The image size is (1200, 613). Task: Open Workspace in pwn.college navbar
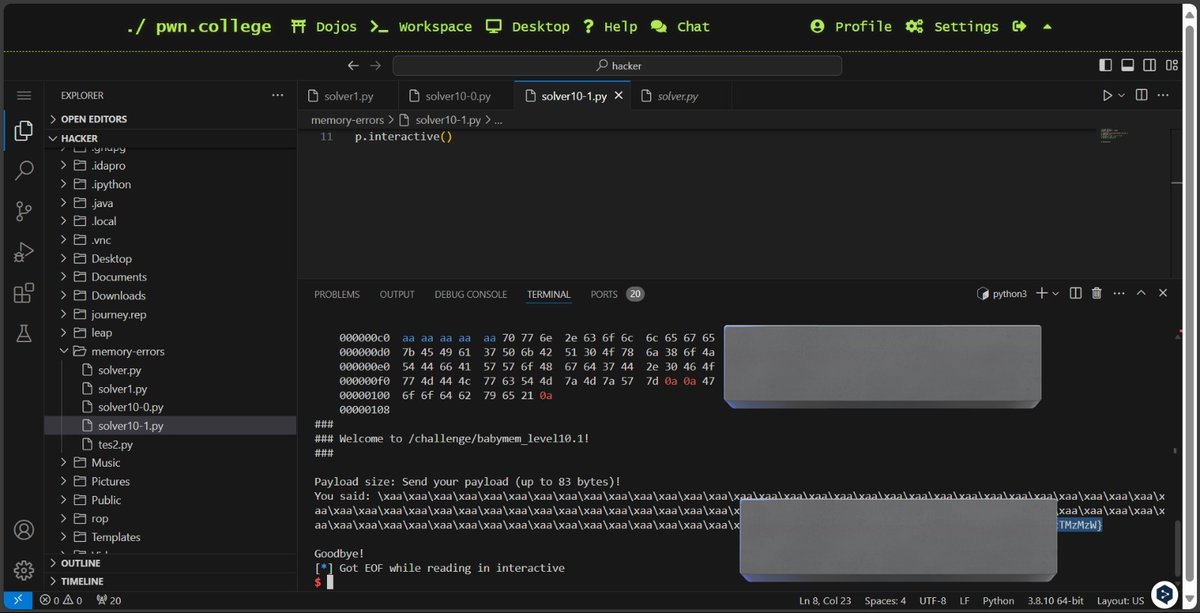click(423, 26)
